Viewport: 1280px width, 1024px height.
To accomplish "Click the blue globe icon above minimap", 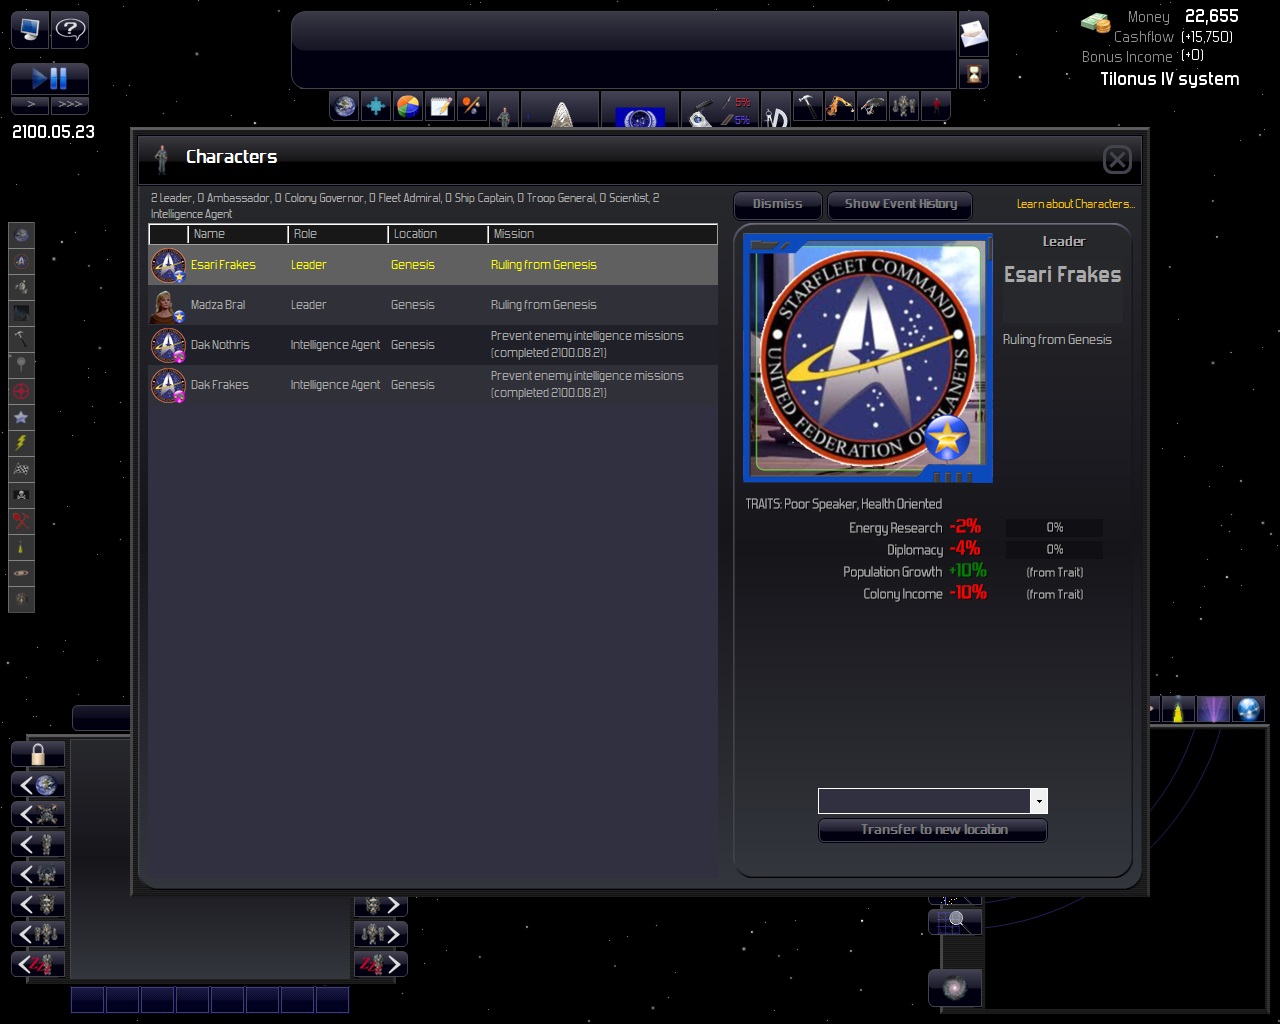I will pyautogui.click(x=1249, y=709).
